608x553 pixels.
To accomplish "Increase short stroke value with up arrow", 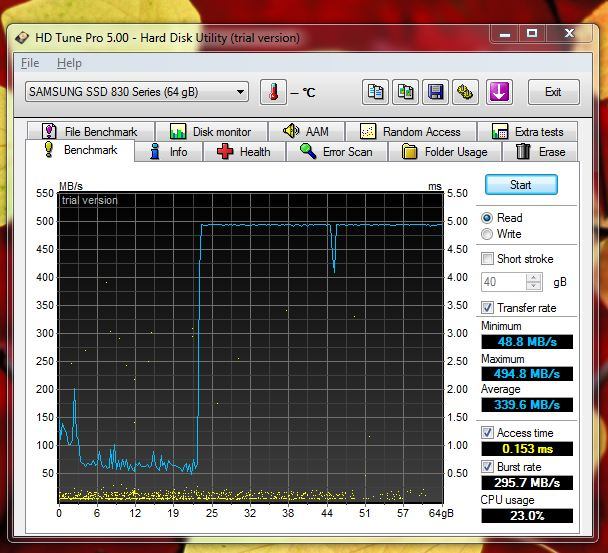I will [534, 278].
